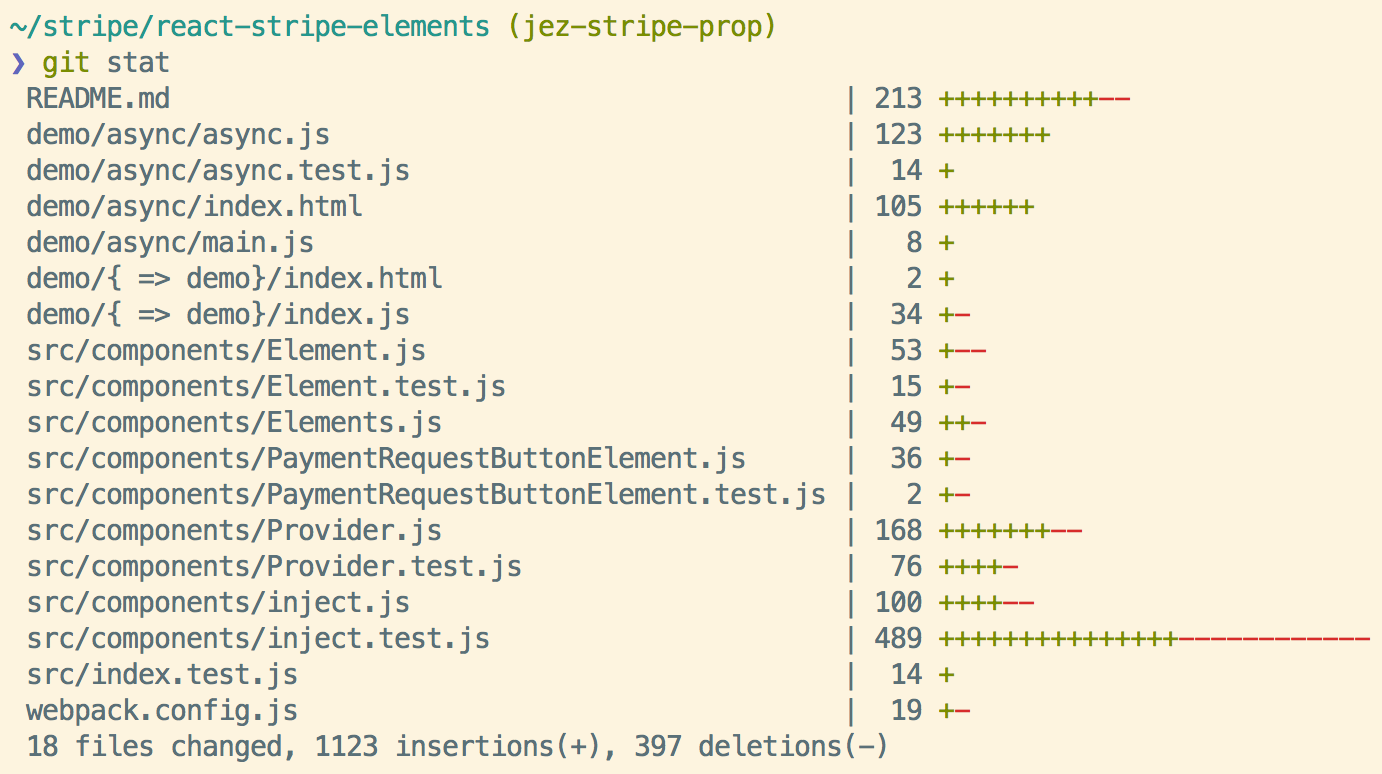Select the change count 100 for inject.js

(898, 603)
